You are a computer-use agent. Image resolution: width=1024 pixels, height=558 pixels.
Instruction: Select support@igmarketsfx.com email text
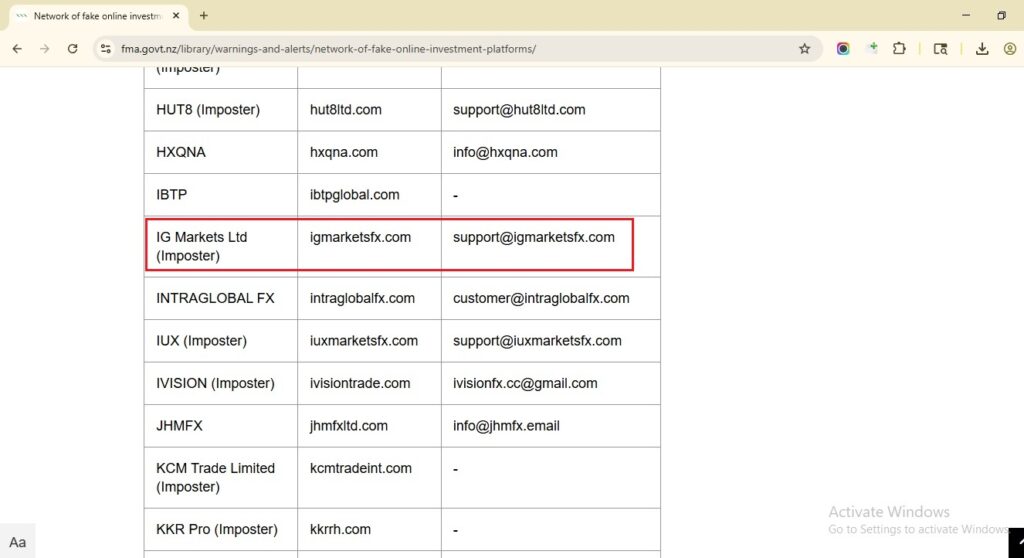coord(534,237)
